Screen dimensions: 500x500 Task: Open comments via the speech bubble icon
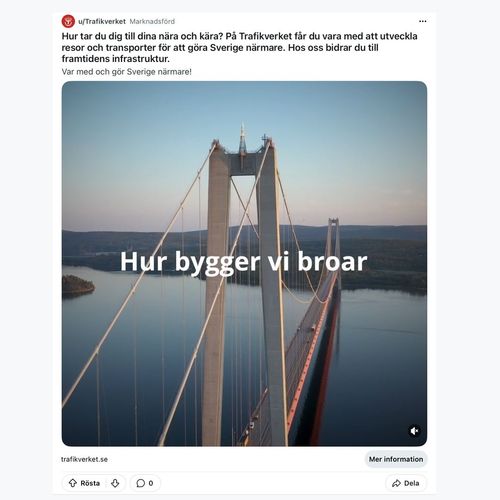[141, 483]
